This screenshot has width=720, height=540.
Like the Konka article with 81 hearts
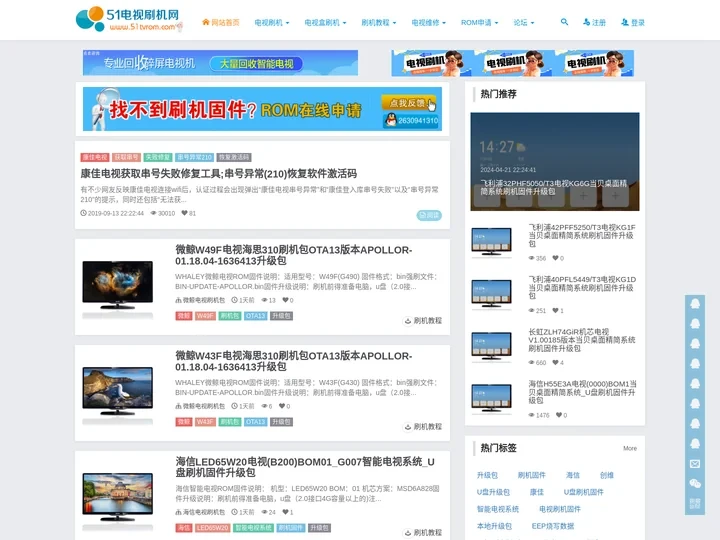188,213
